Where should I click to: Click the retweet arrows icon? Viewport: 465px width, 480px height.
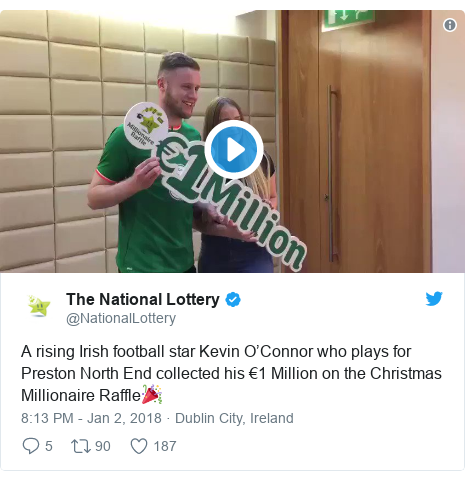[81, 446]
